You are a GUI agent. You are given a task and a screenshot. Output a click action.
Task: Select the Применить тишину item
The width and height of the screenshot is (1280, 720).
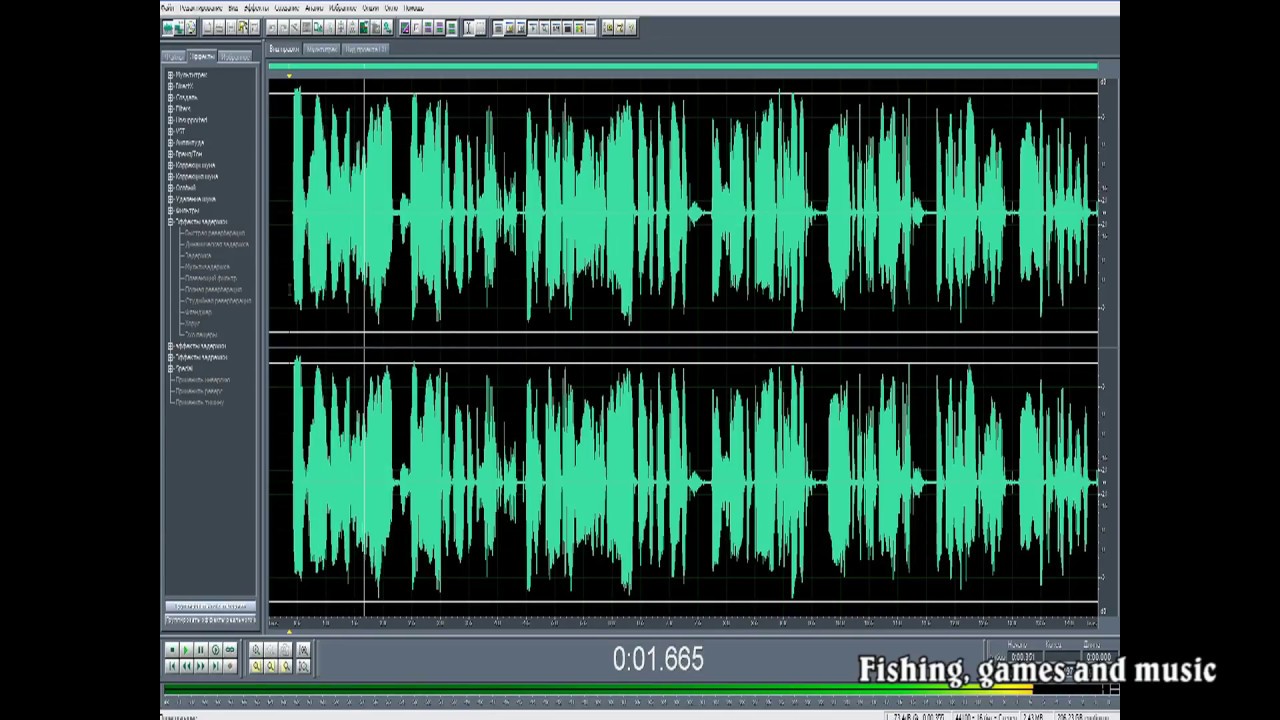coord(199,402)
